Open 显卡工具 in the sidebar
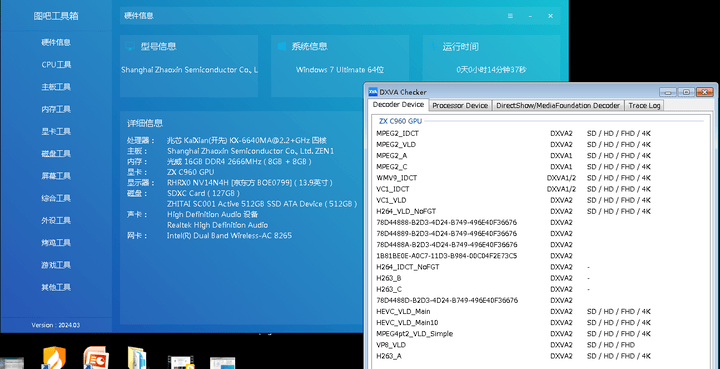Screen dimensions: 720x369 56,131
